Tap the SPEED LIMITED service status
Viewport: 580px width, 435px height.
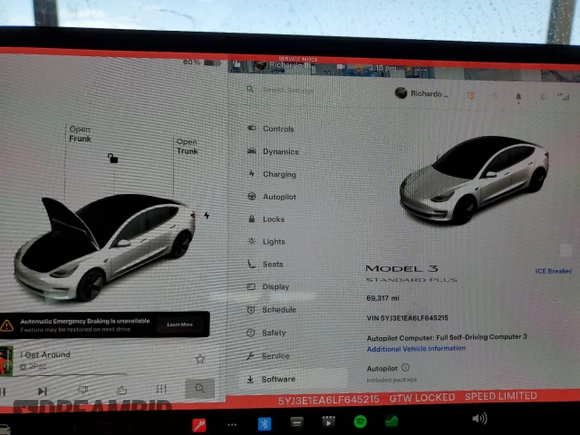click(501, 396)
